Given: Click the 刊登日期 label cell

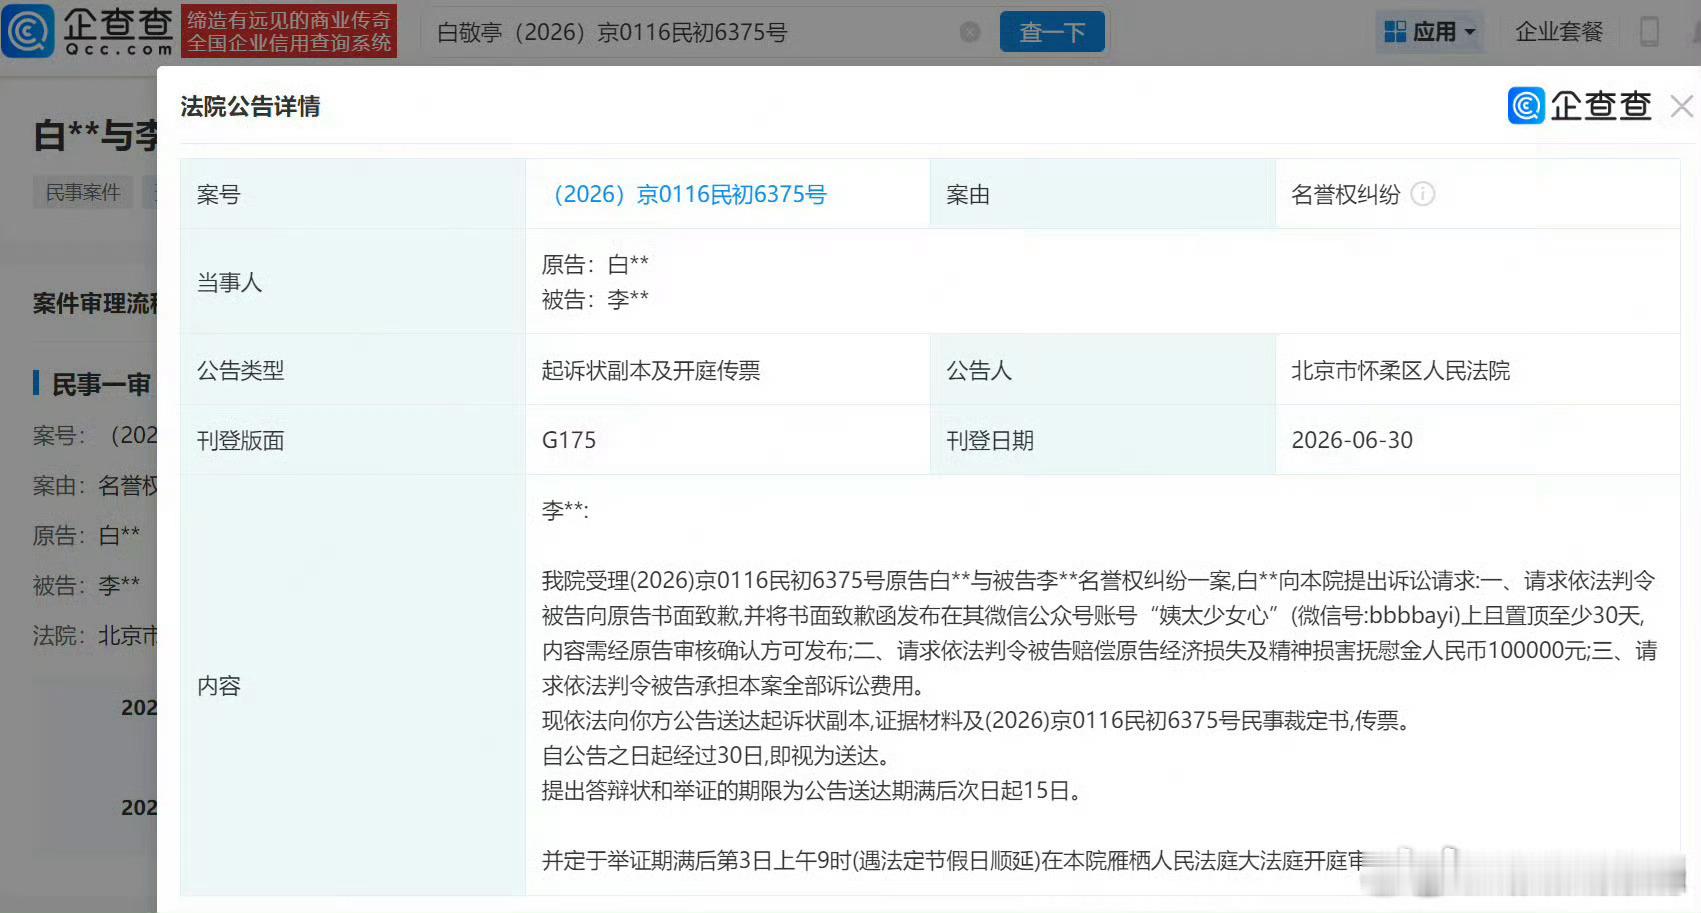Looking at the screenshot, I should tap(1103, 440).
